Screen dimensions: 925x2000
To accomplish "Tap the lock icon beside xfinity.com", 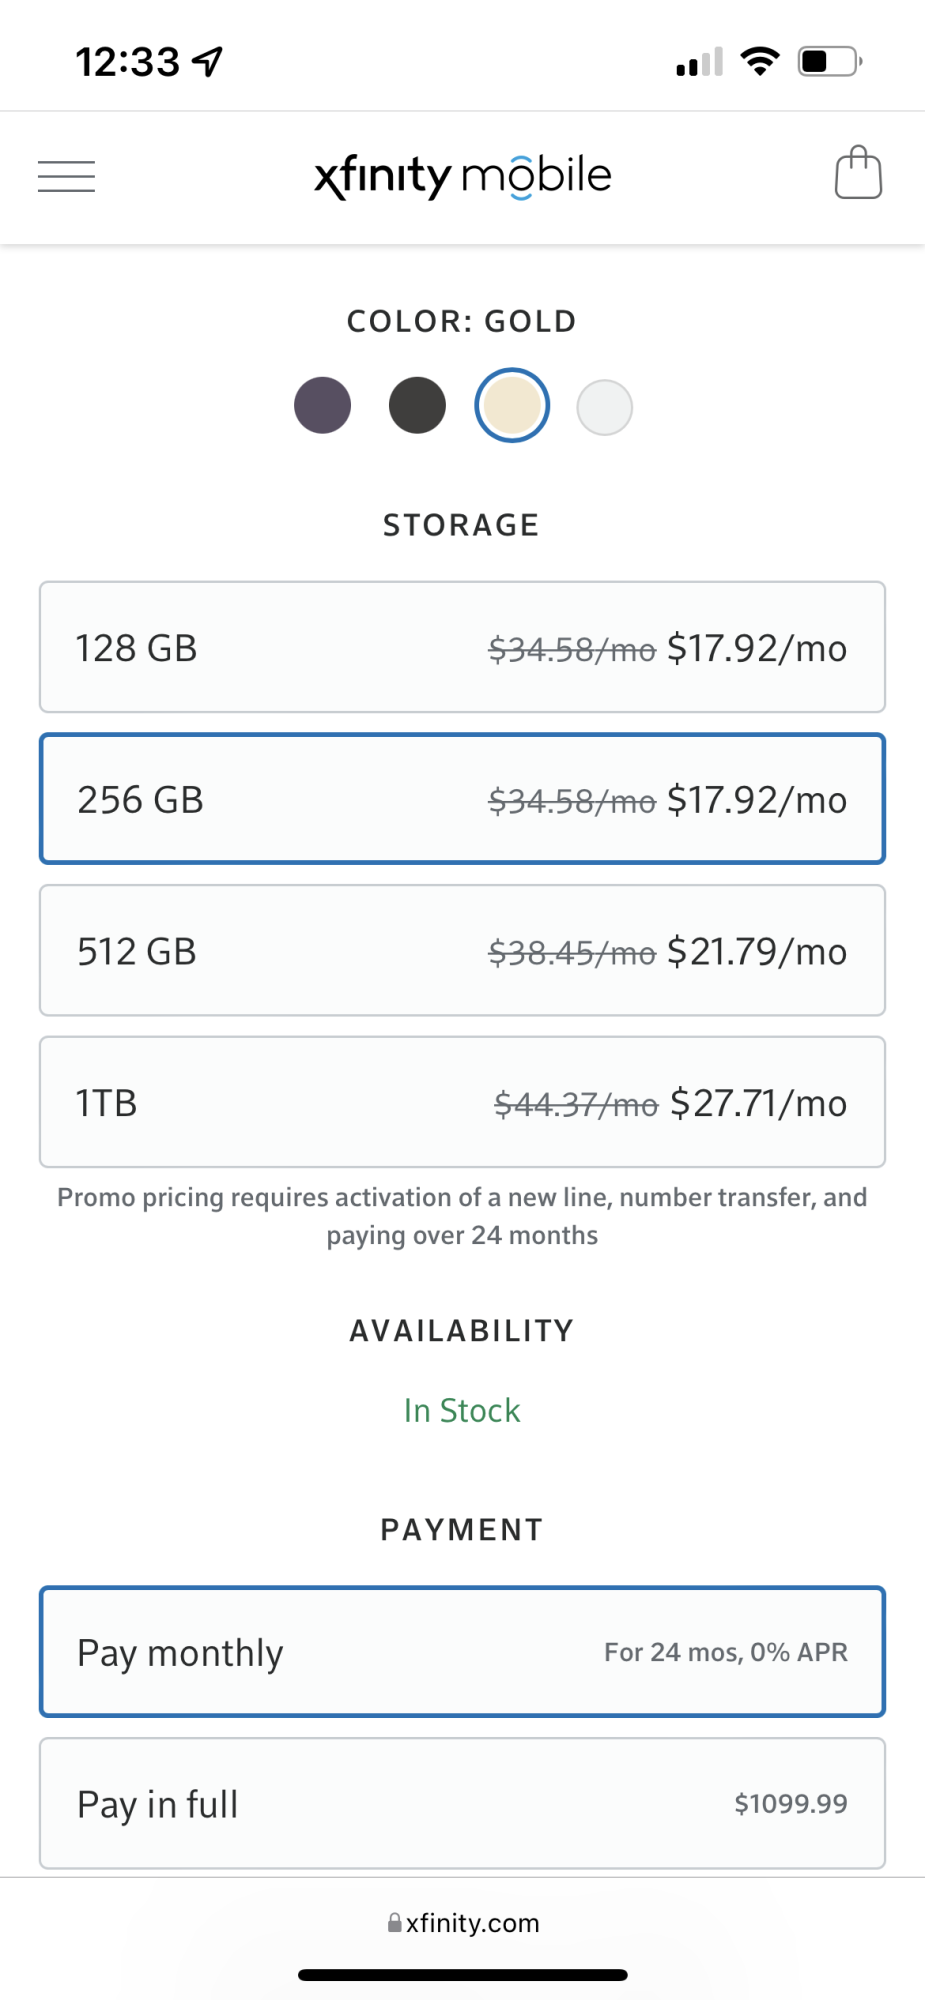I will click(395, 1923).
